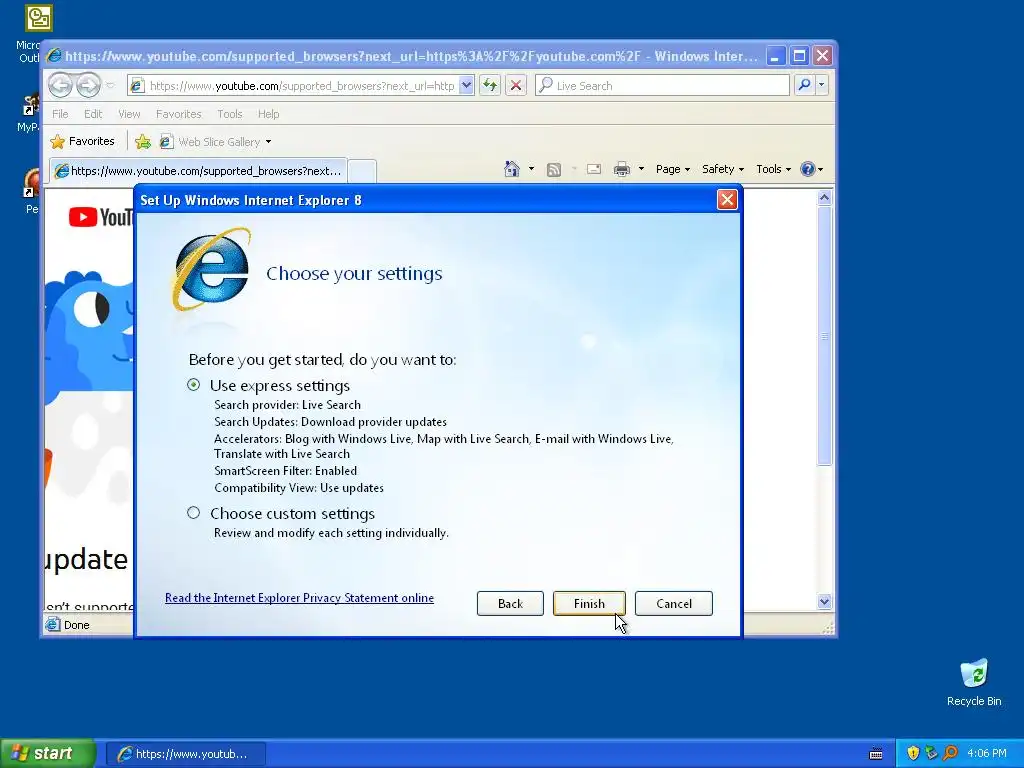Screen dimensions: 1024x768
Task: Open the Tools menu in menu bar
Action: click(x=230, y=114)
